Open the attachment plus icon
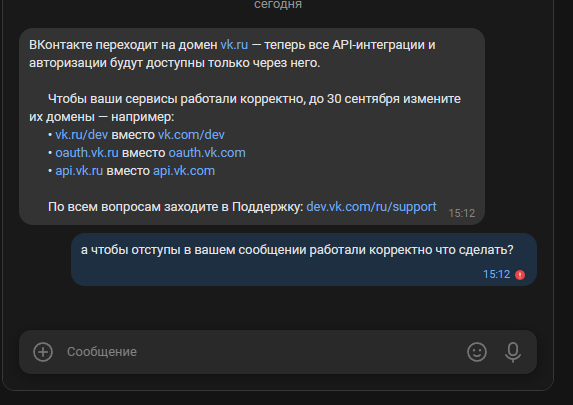 (43, 352)
